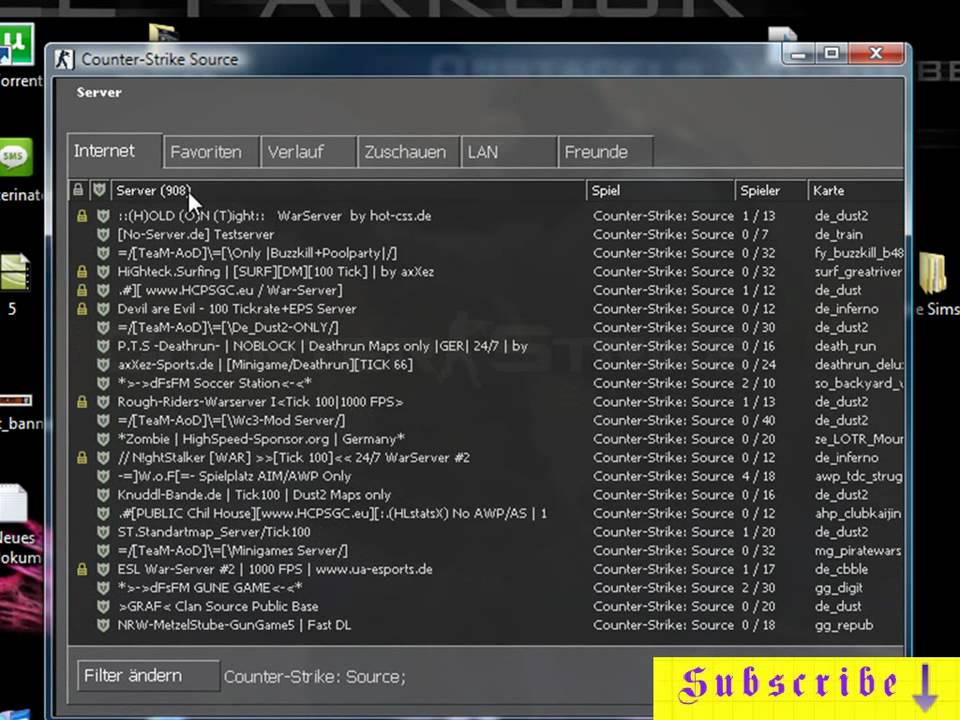Click lock icon of HiGhteck.Surfing row
The height and width of the screenshot is (720, 960).
[x=81, y=271]
